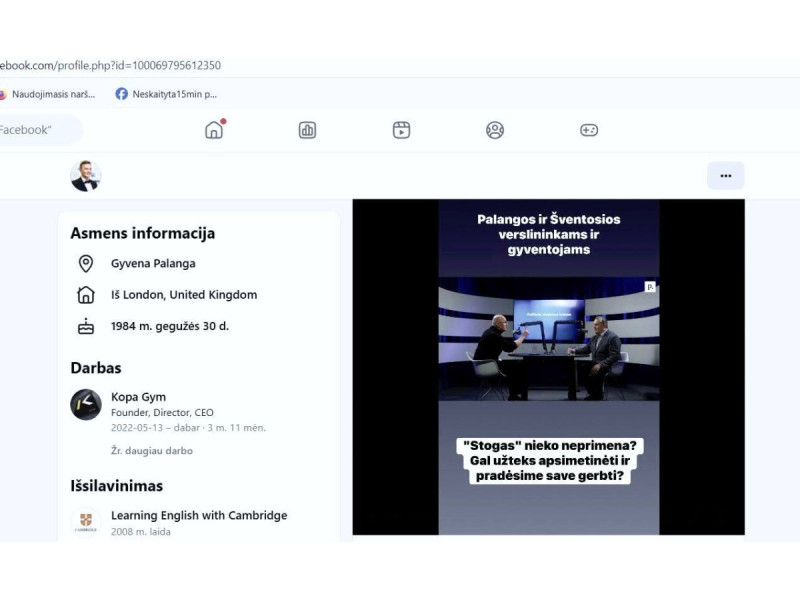The height and width of the screenshot is (600, 800).
Task: Open the three-dot more options button
Action: pyautogui.click(x=726, y=176)
